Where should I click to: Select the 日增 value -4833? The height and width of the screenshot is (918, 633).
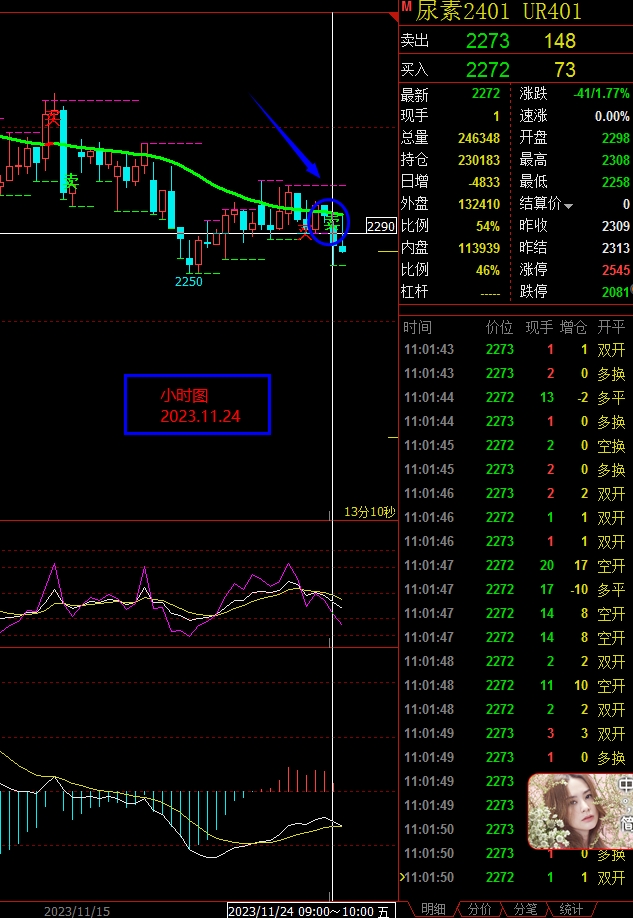[x=484, y=182]
